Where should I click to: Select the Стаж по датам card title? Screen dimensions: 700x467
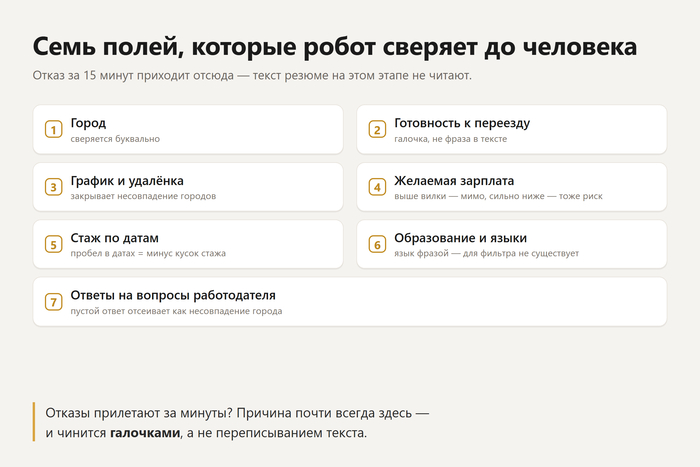point(114,238)
